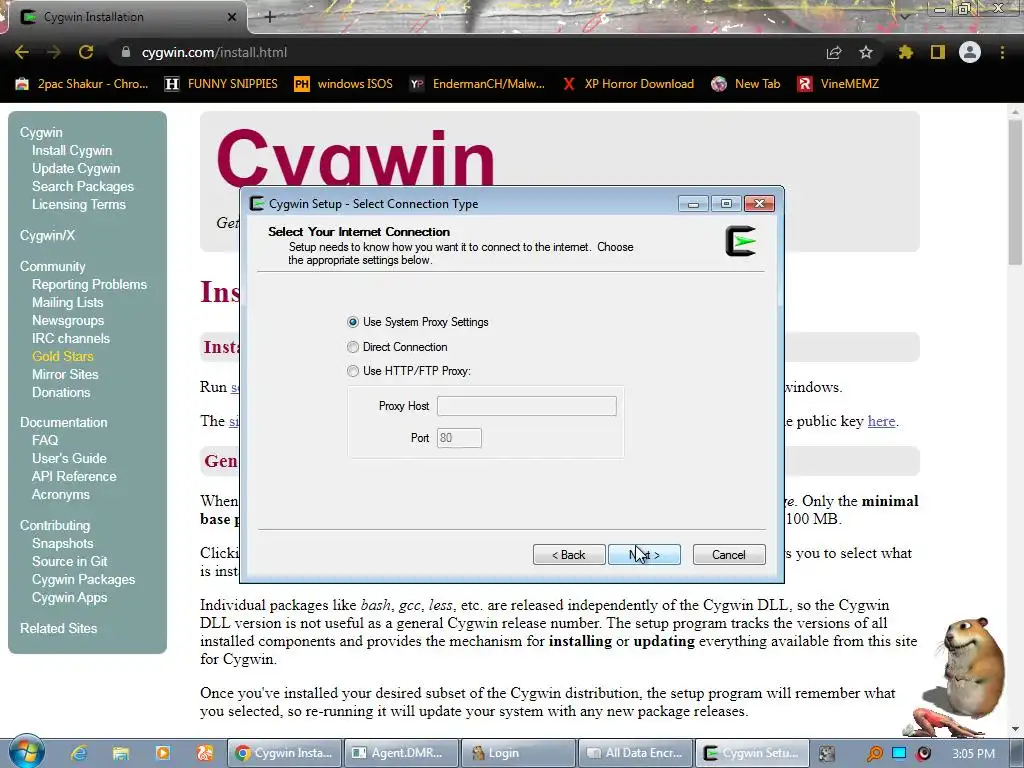Click the Cygwin logo in setup dialog header
Screen dimensions: 1024x768
741,241
